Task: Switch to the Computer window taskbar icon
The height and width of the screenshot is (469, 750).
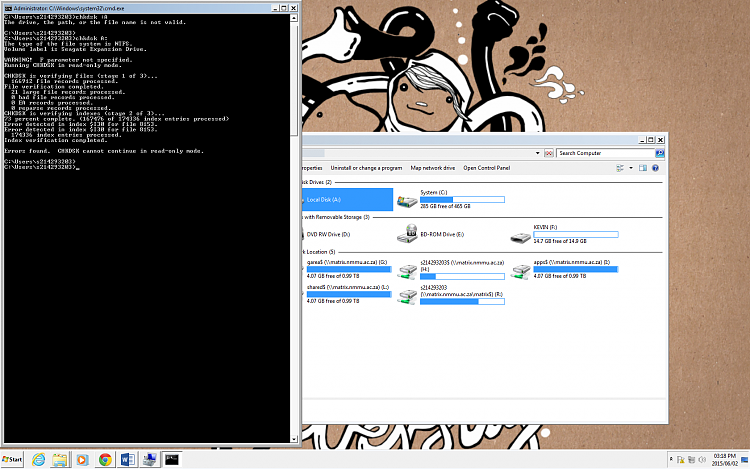Action: pyautogui.click(x=149, y=460)
